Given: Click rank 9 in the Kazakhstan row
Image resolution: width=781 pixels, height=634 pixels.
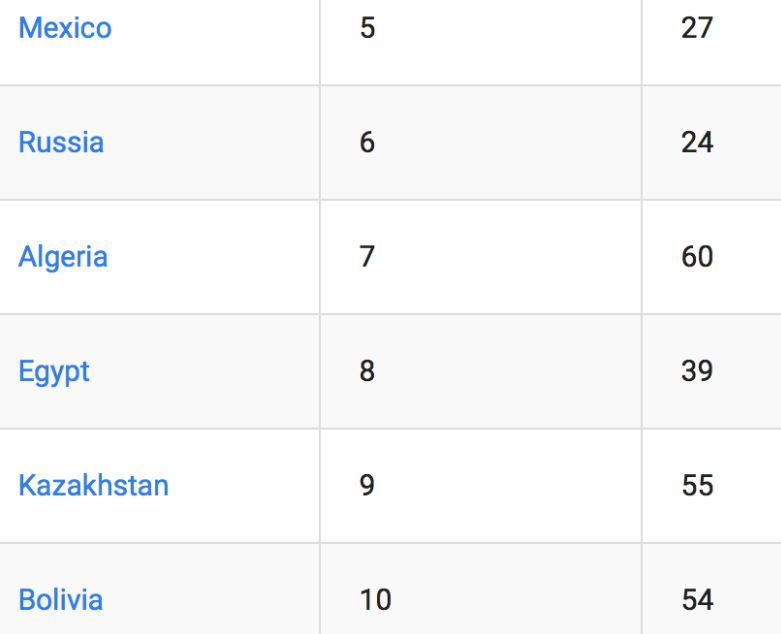Looking at the screenshot, I should point(367,486).
